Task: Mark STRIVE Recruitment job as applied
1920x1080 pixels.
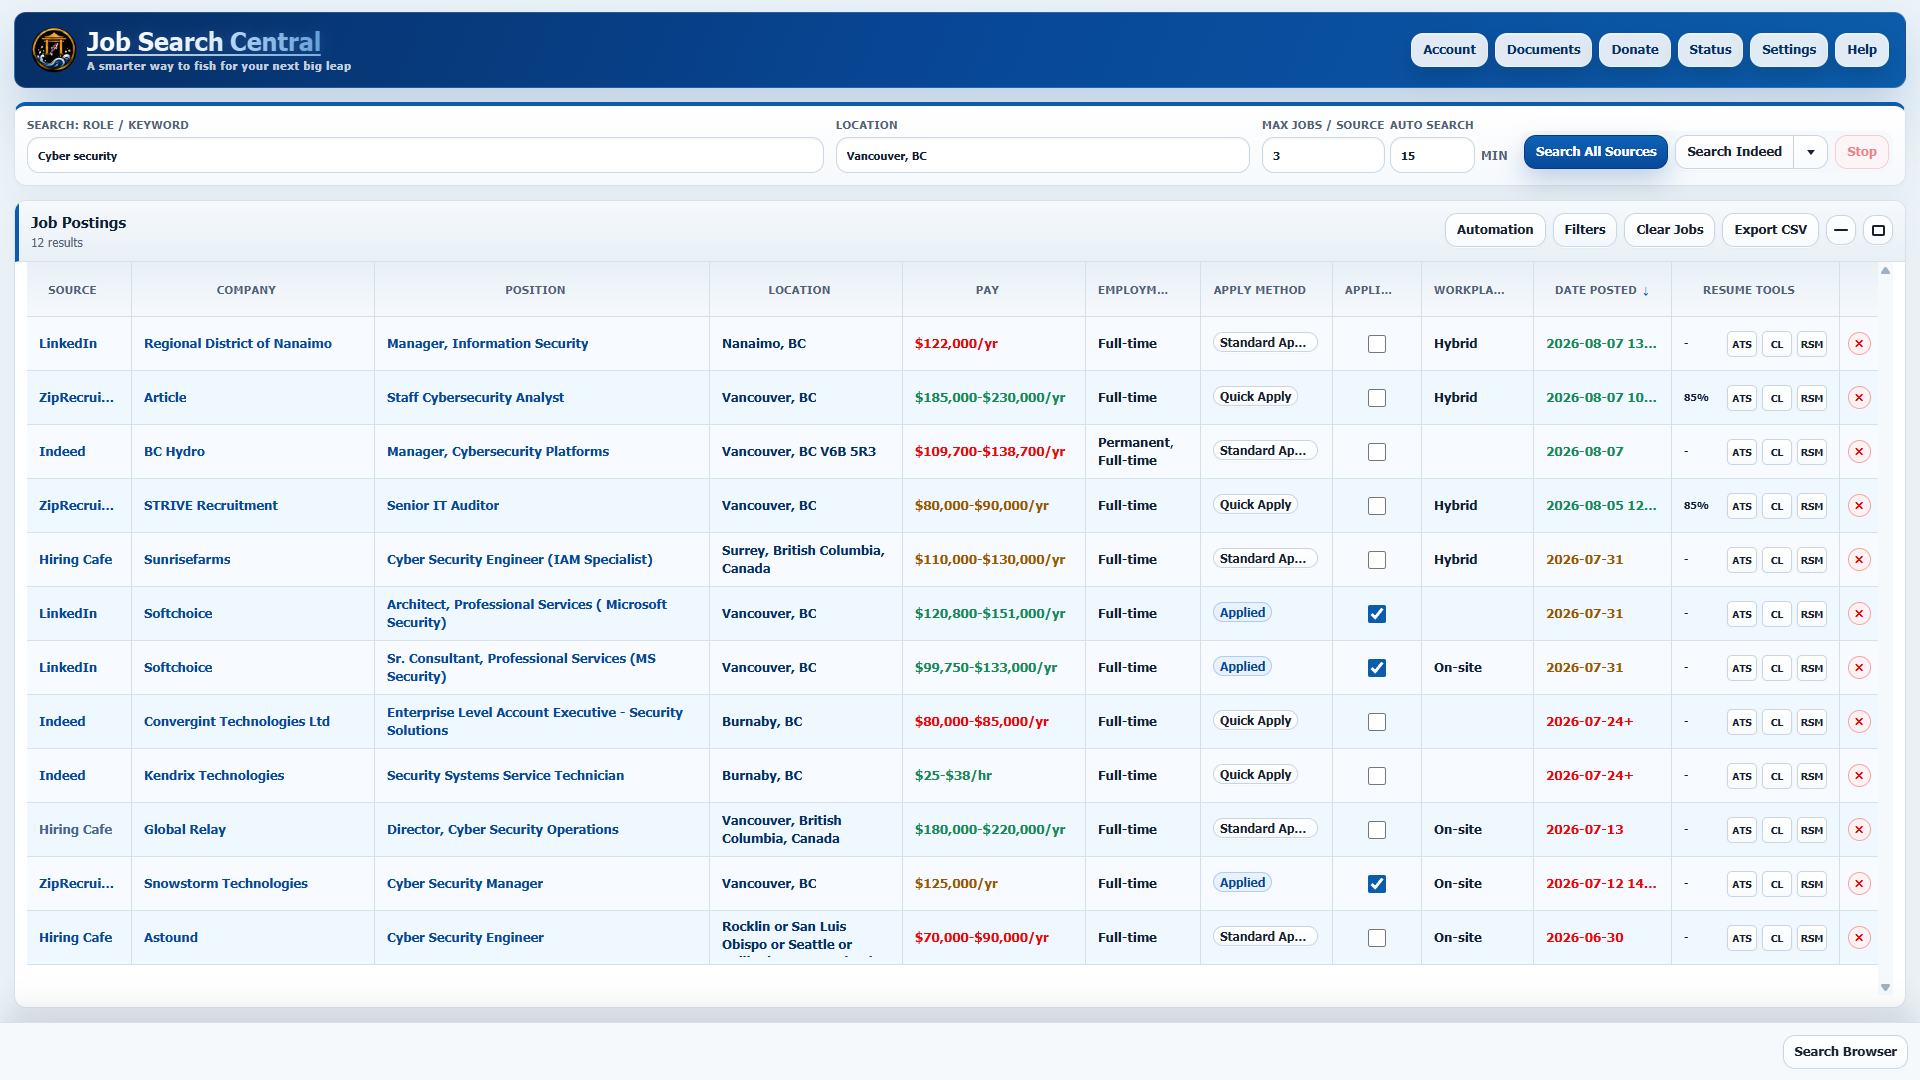Action: pyautogui.click(x=1377, y=506)
